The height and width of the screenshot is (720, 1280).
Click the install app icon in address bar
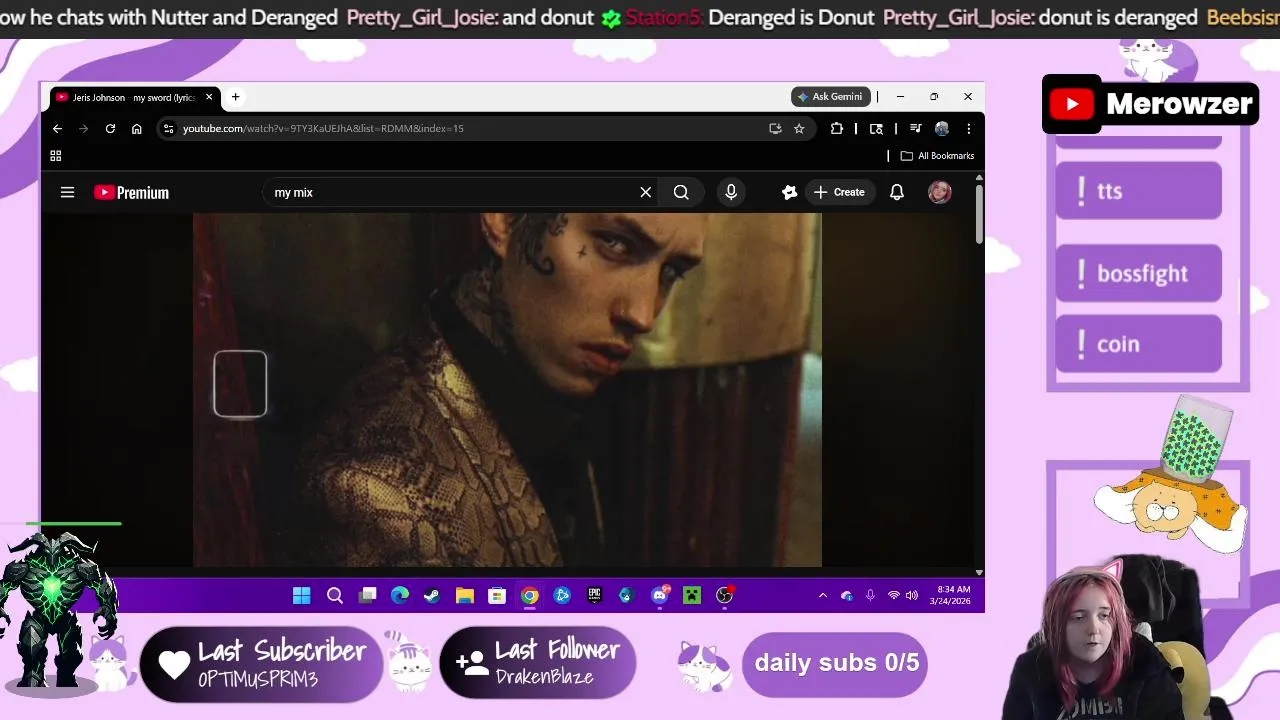pyautogui.click(x=775, y=128)
